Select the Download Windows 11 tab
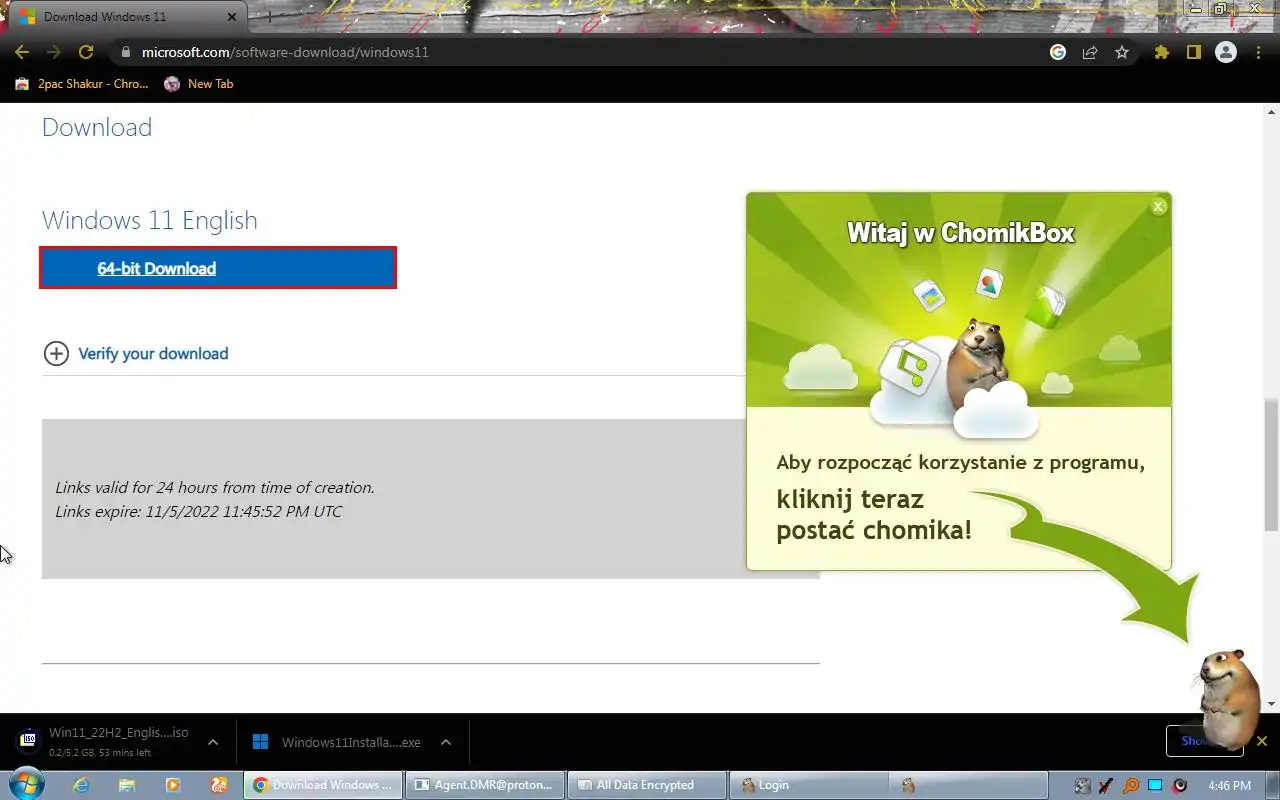 (x=127, y=17)
